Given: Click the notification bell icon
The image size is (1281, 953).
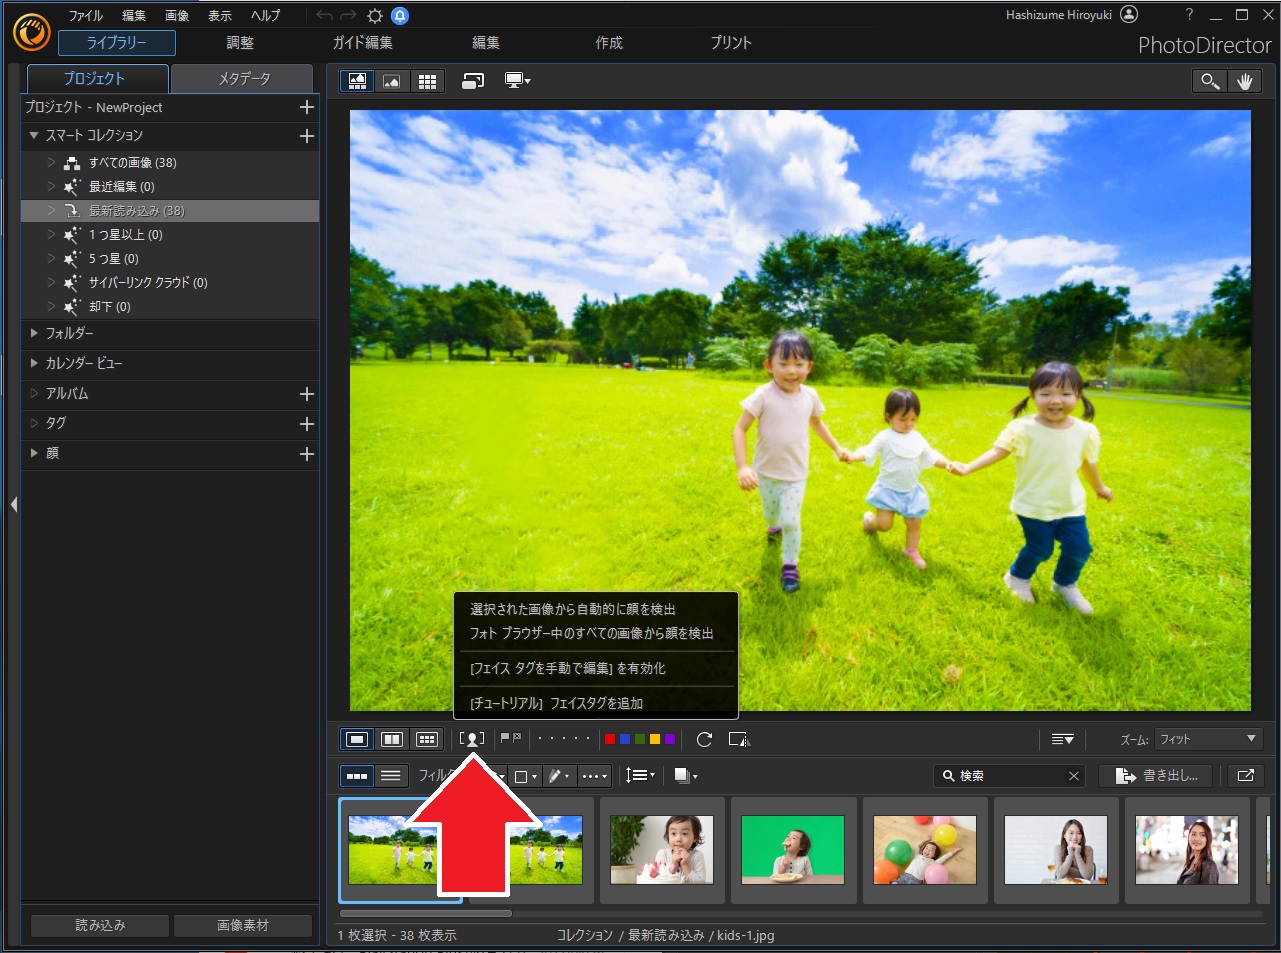Looking at the screenshot, I should (x=400, y=16).
